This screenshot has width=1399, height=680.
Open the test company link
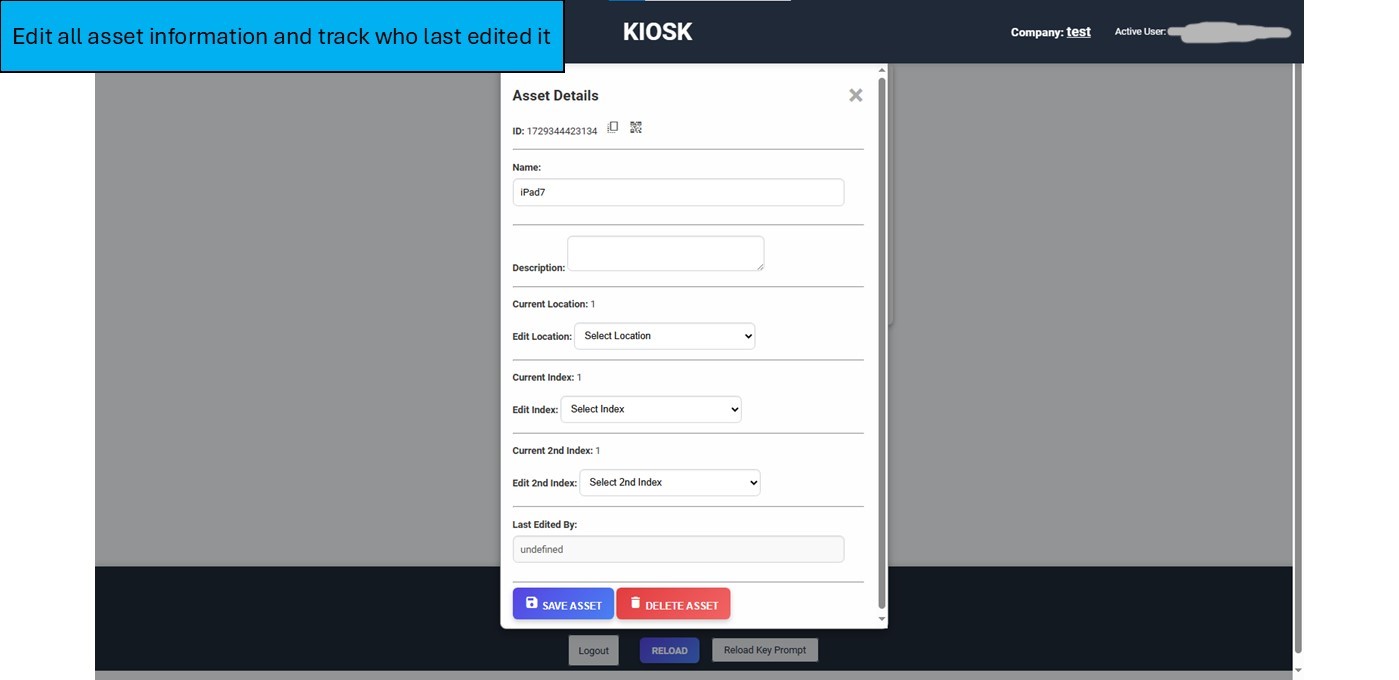click(x=1078, y=32)
